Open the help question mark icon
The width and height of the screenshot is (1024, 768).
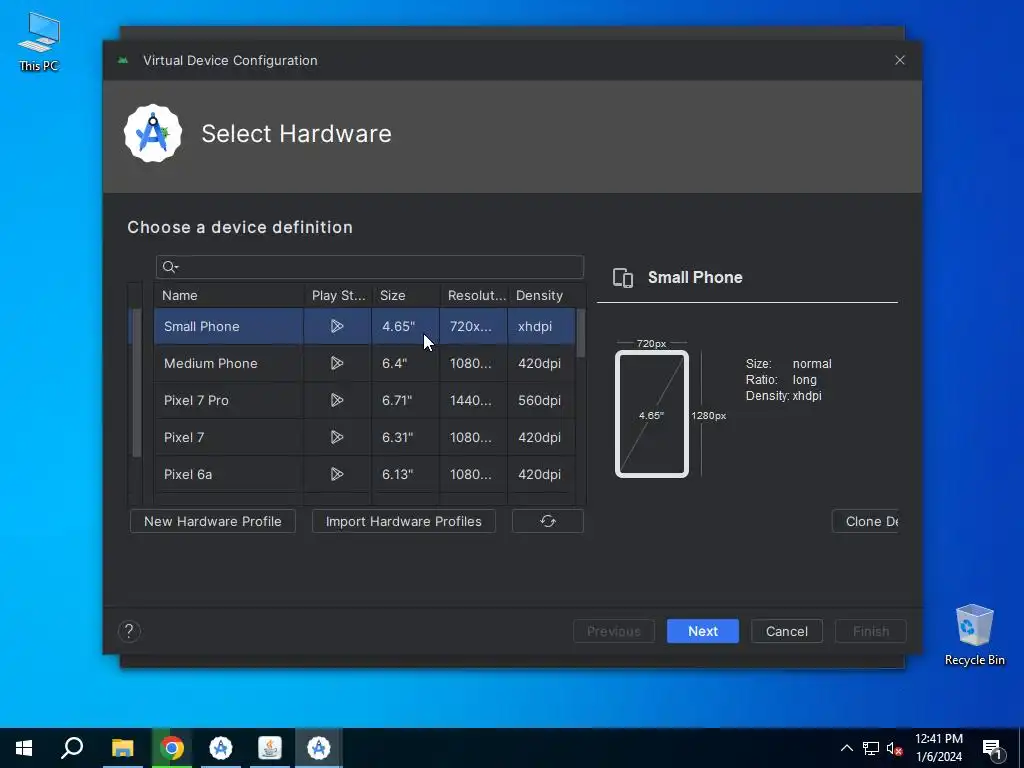(x=129, y=631)
